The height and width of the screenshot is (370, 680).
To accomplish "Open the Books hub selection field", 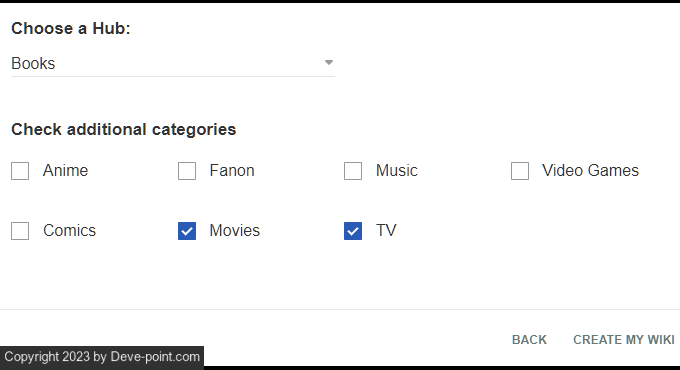I will pos(173,63).
